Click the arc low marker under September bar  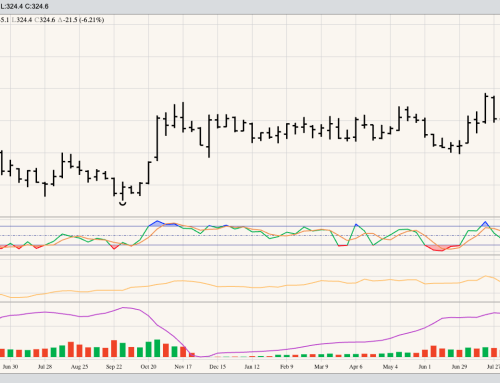123,203
